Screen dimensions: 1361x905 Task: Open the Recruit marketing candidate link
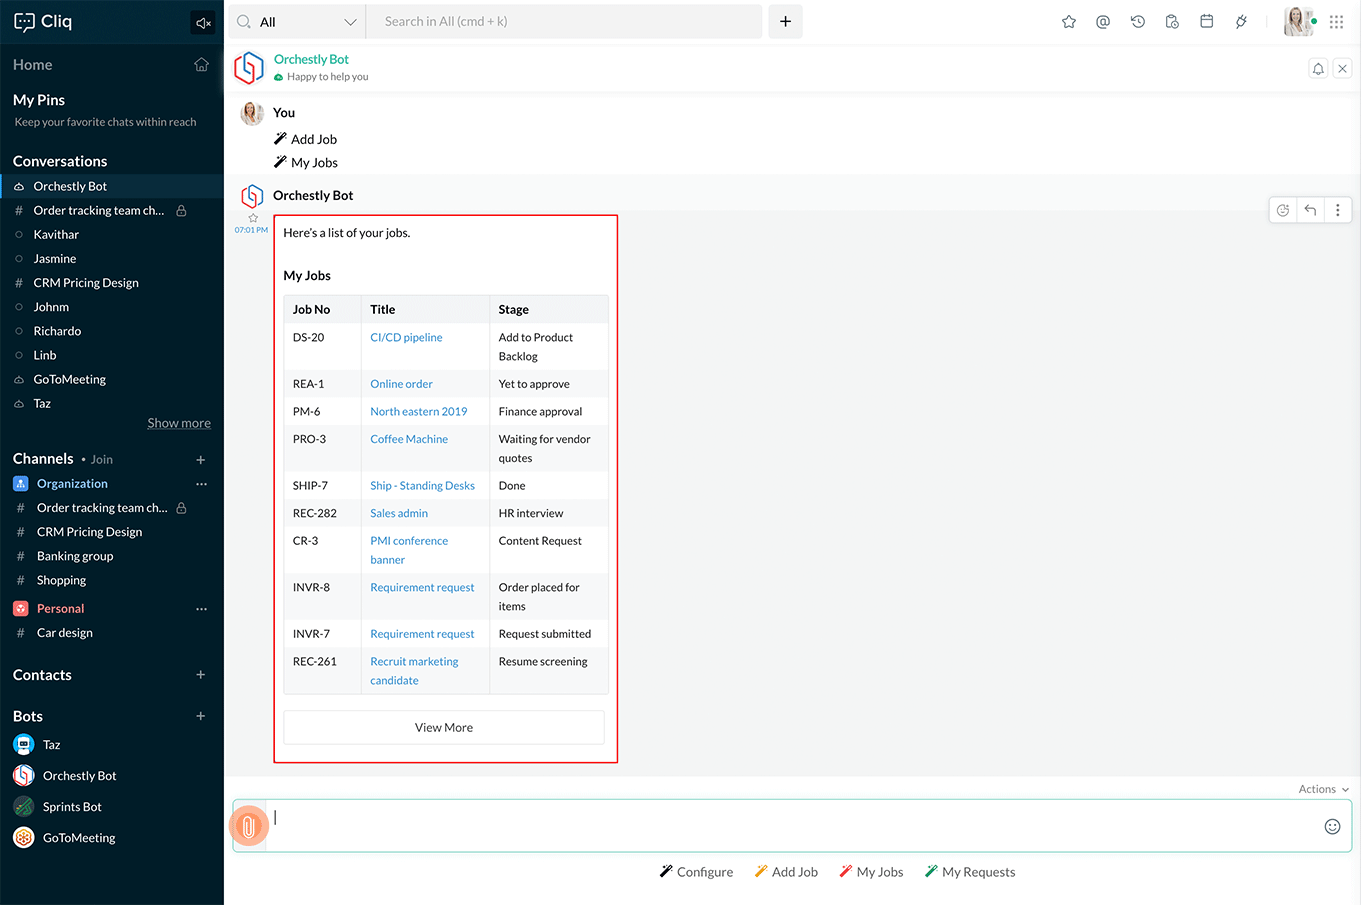click(x=414, y=671)
